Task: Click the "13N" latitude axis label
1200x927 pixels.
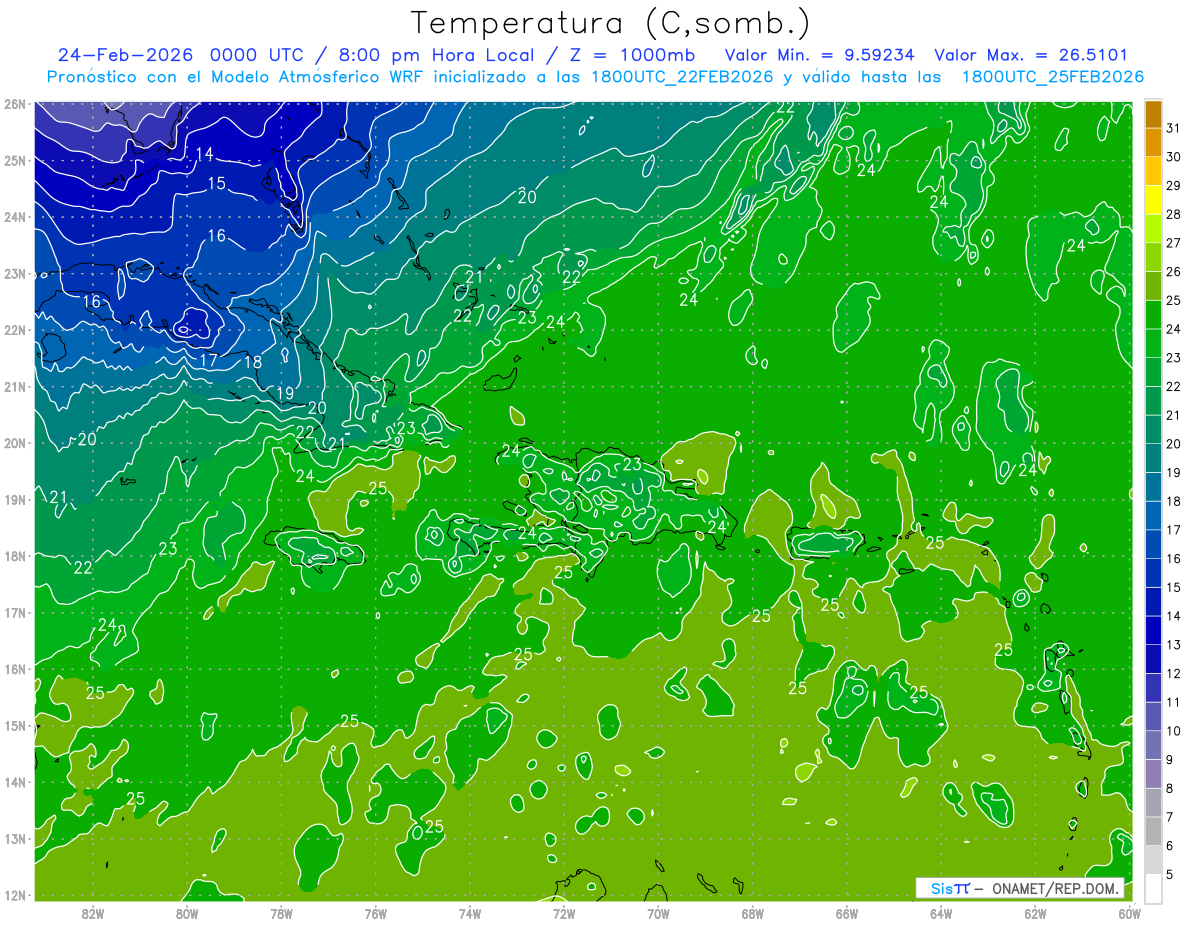Action: [13, 838]
